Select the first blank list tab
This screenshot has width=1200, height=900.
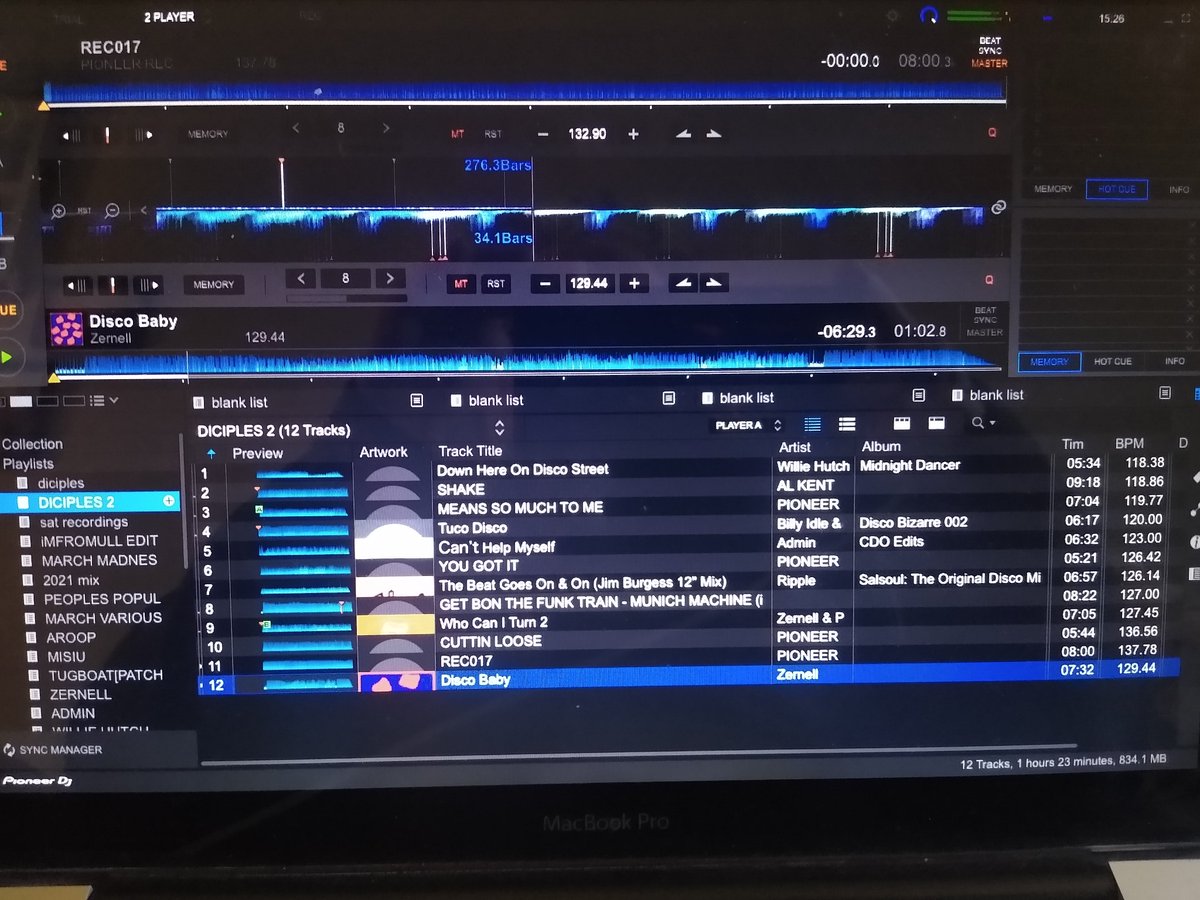[x=239, y=403]
